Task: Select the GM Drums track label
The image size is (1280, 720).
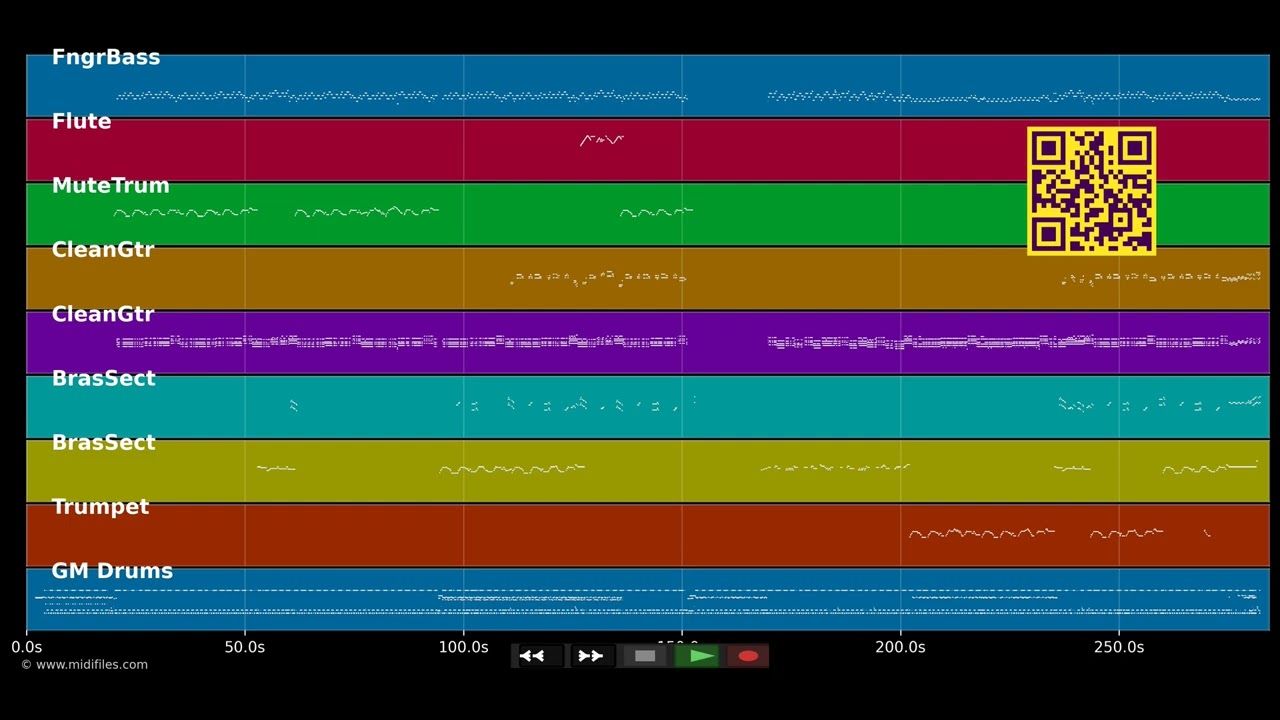Action: 112,571
